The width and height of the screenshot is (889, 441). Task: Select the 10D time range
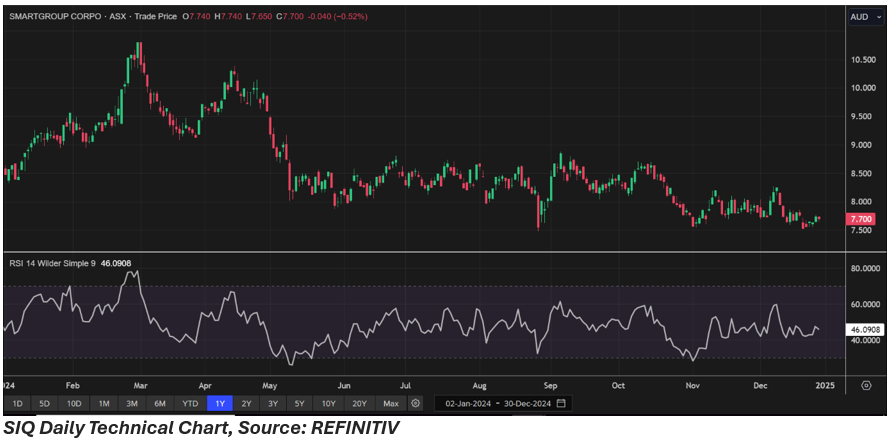pyautogui.click(x=74, y=404)
